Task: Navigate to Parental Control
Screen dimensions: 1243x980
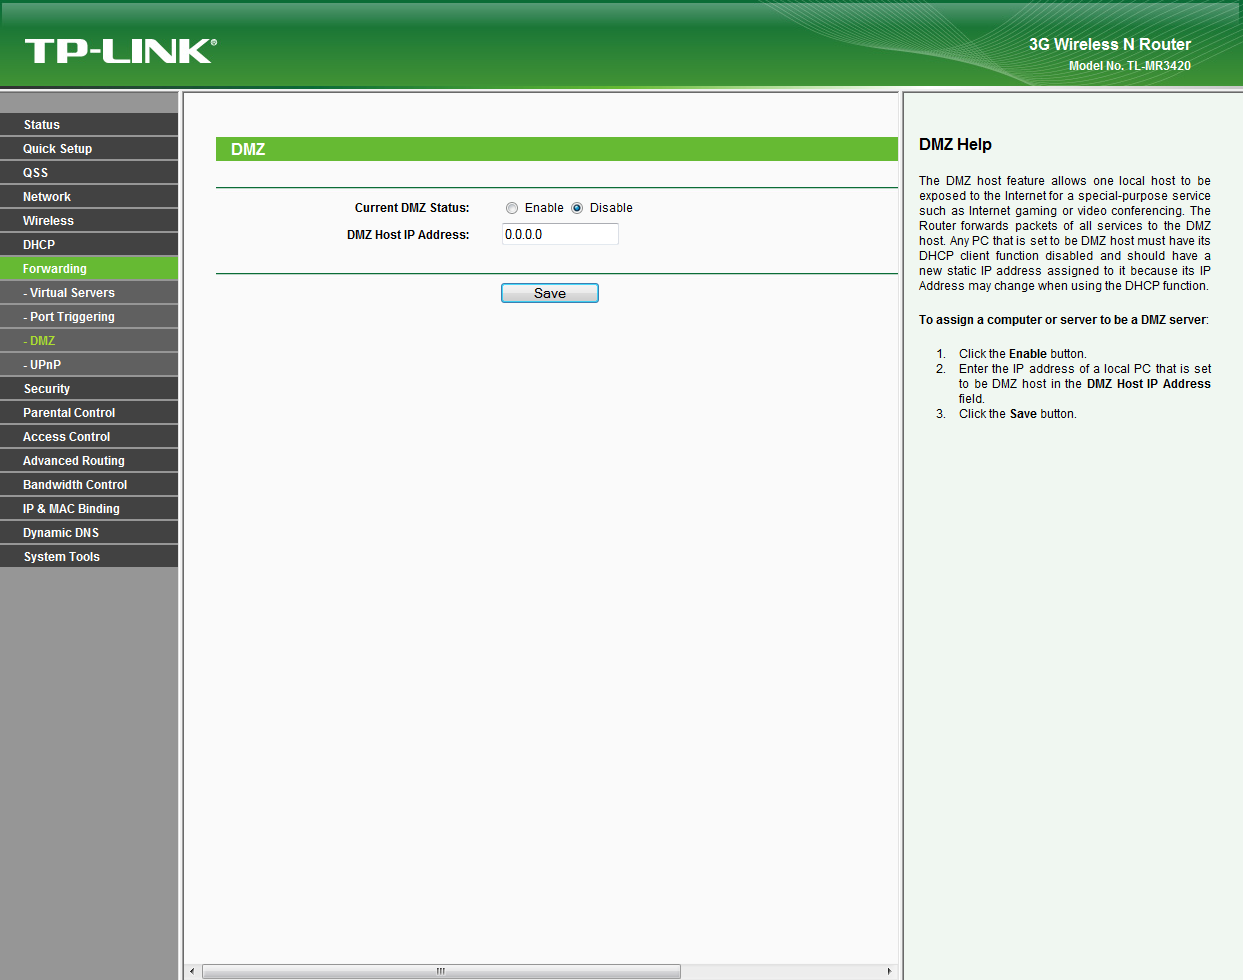Action: click(69, 413)
